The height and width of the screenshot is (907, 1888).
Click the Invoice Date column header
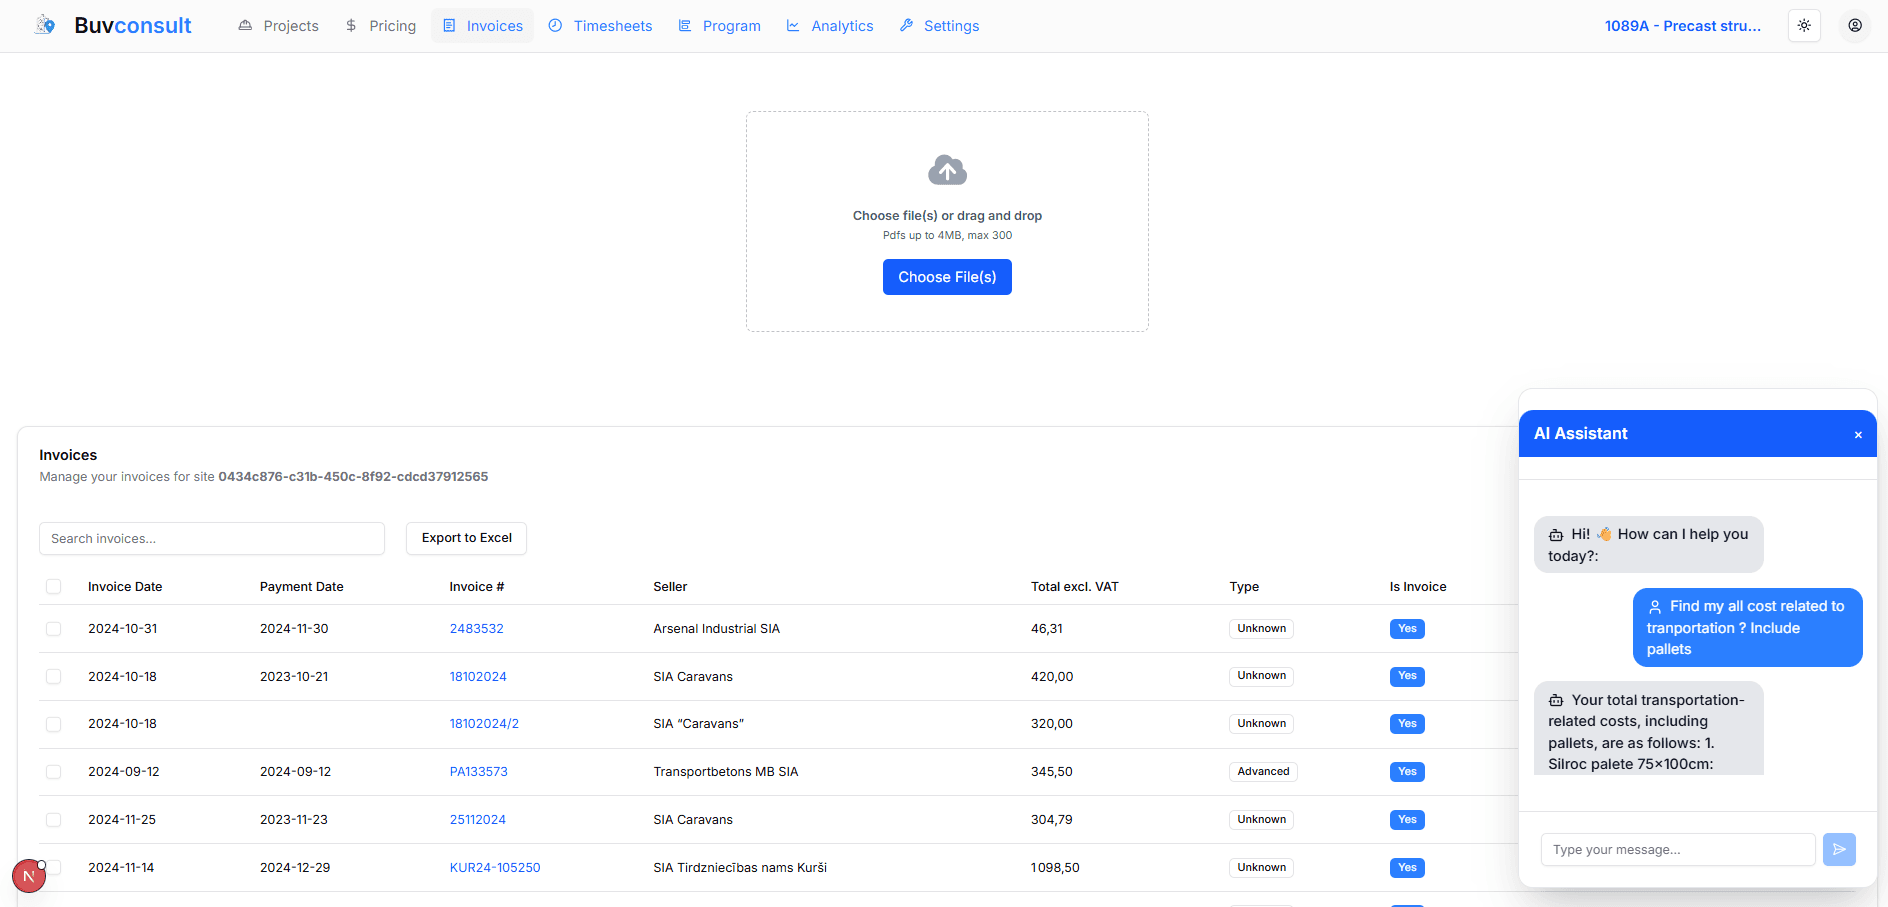coord(125,587)
